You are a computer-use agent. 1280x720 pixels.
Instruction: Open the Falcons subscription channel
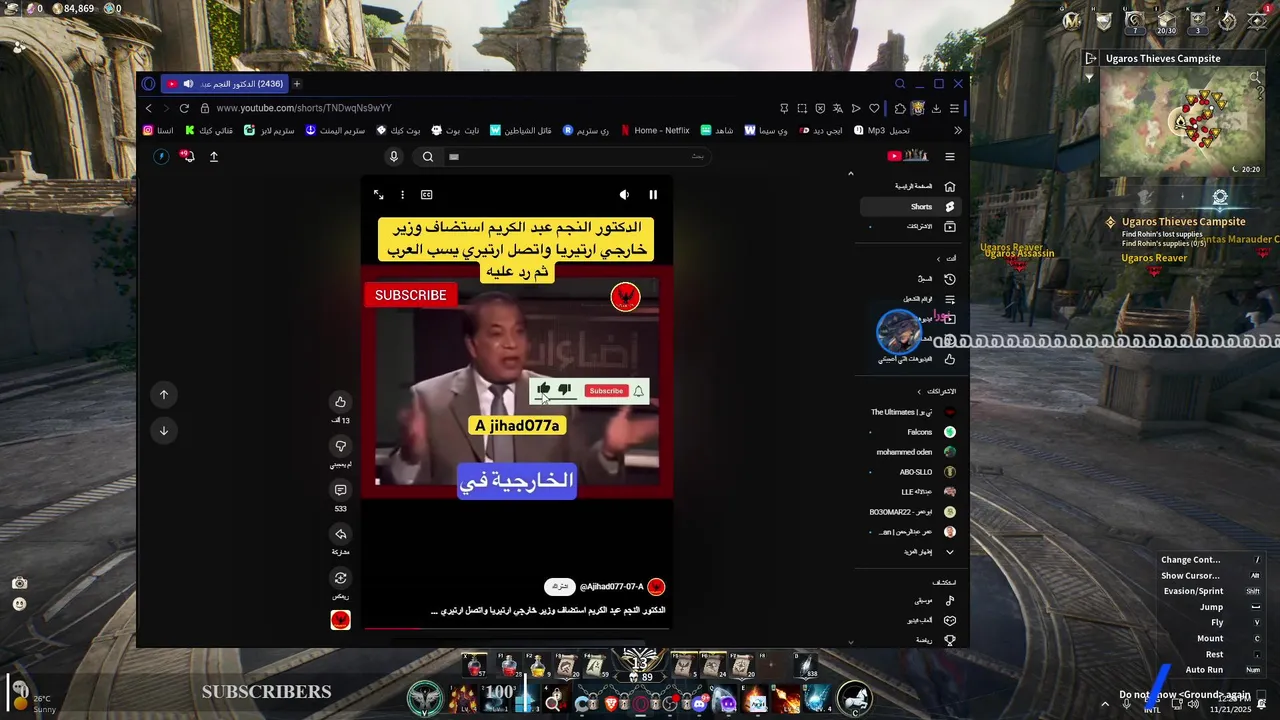[x=910, y=432]
